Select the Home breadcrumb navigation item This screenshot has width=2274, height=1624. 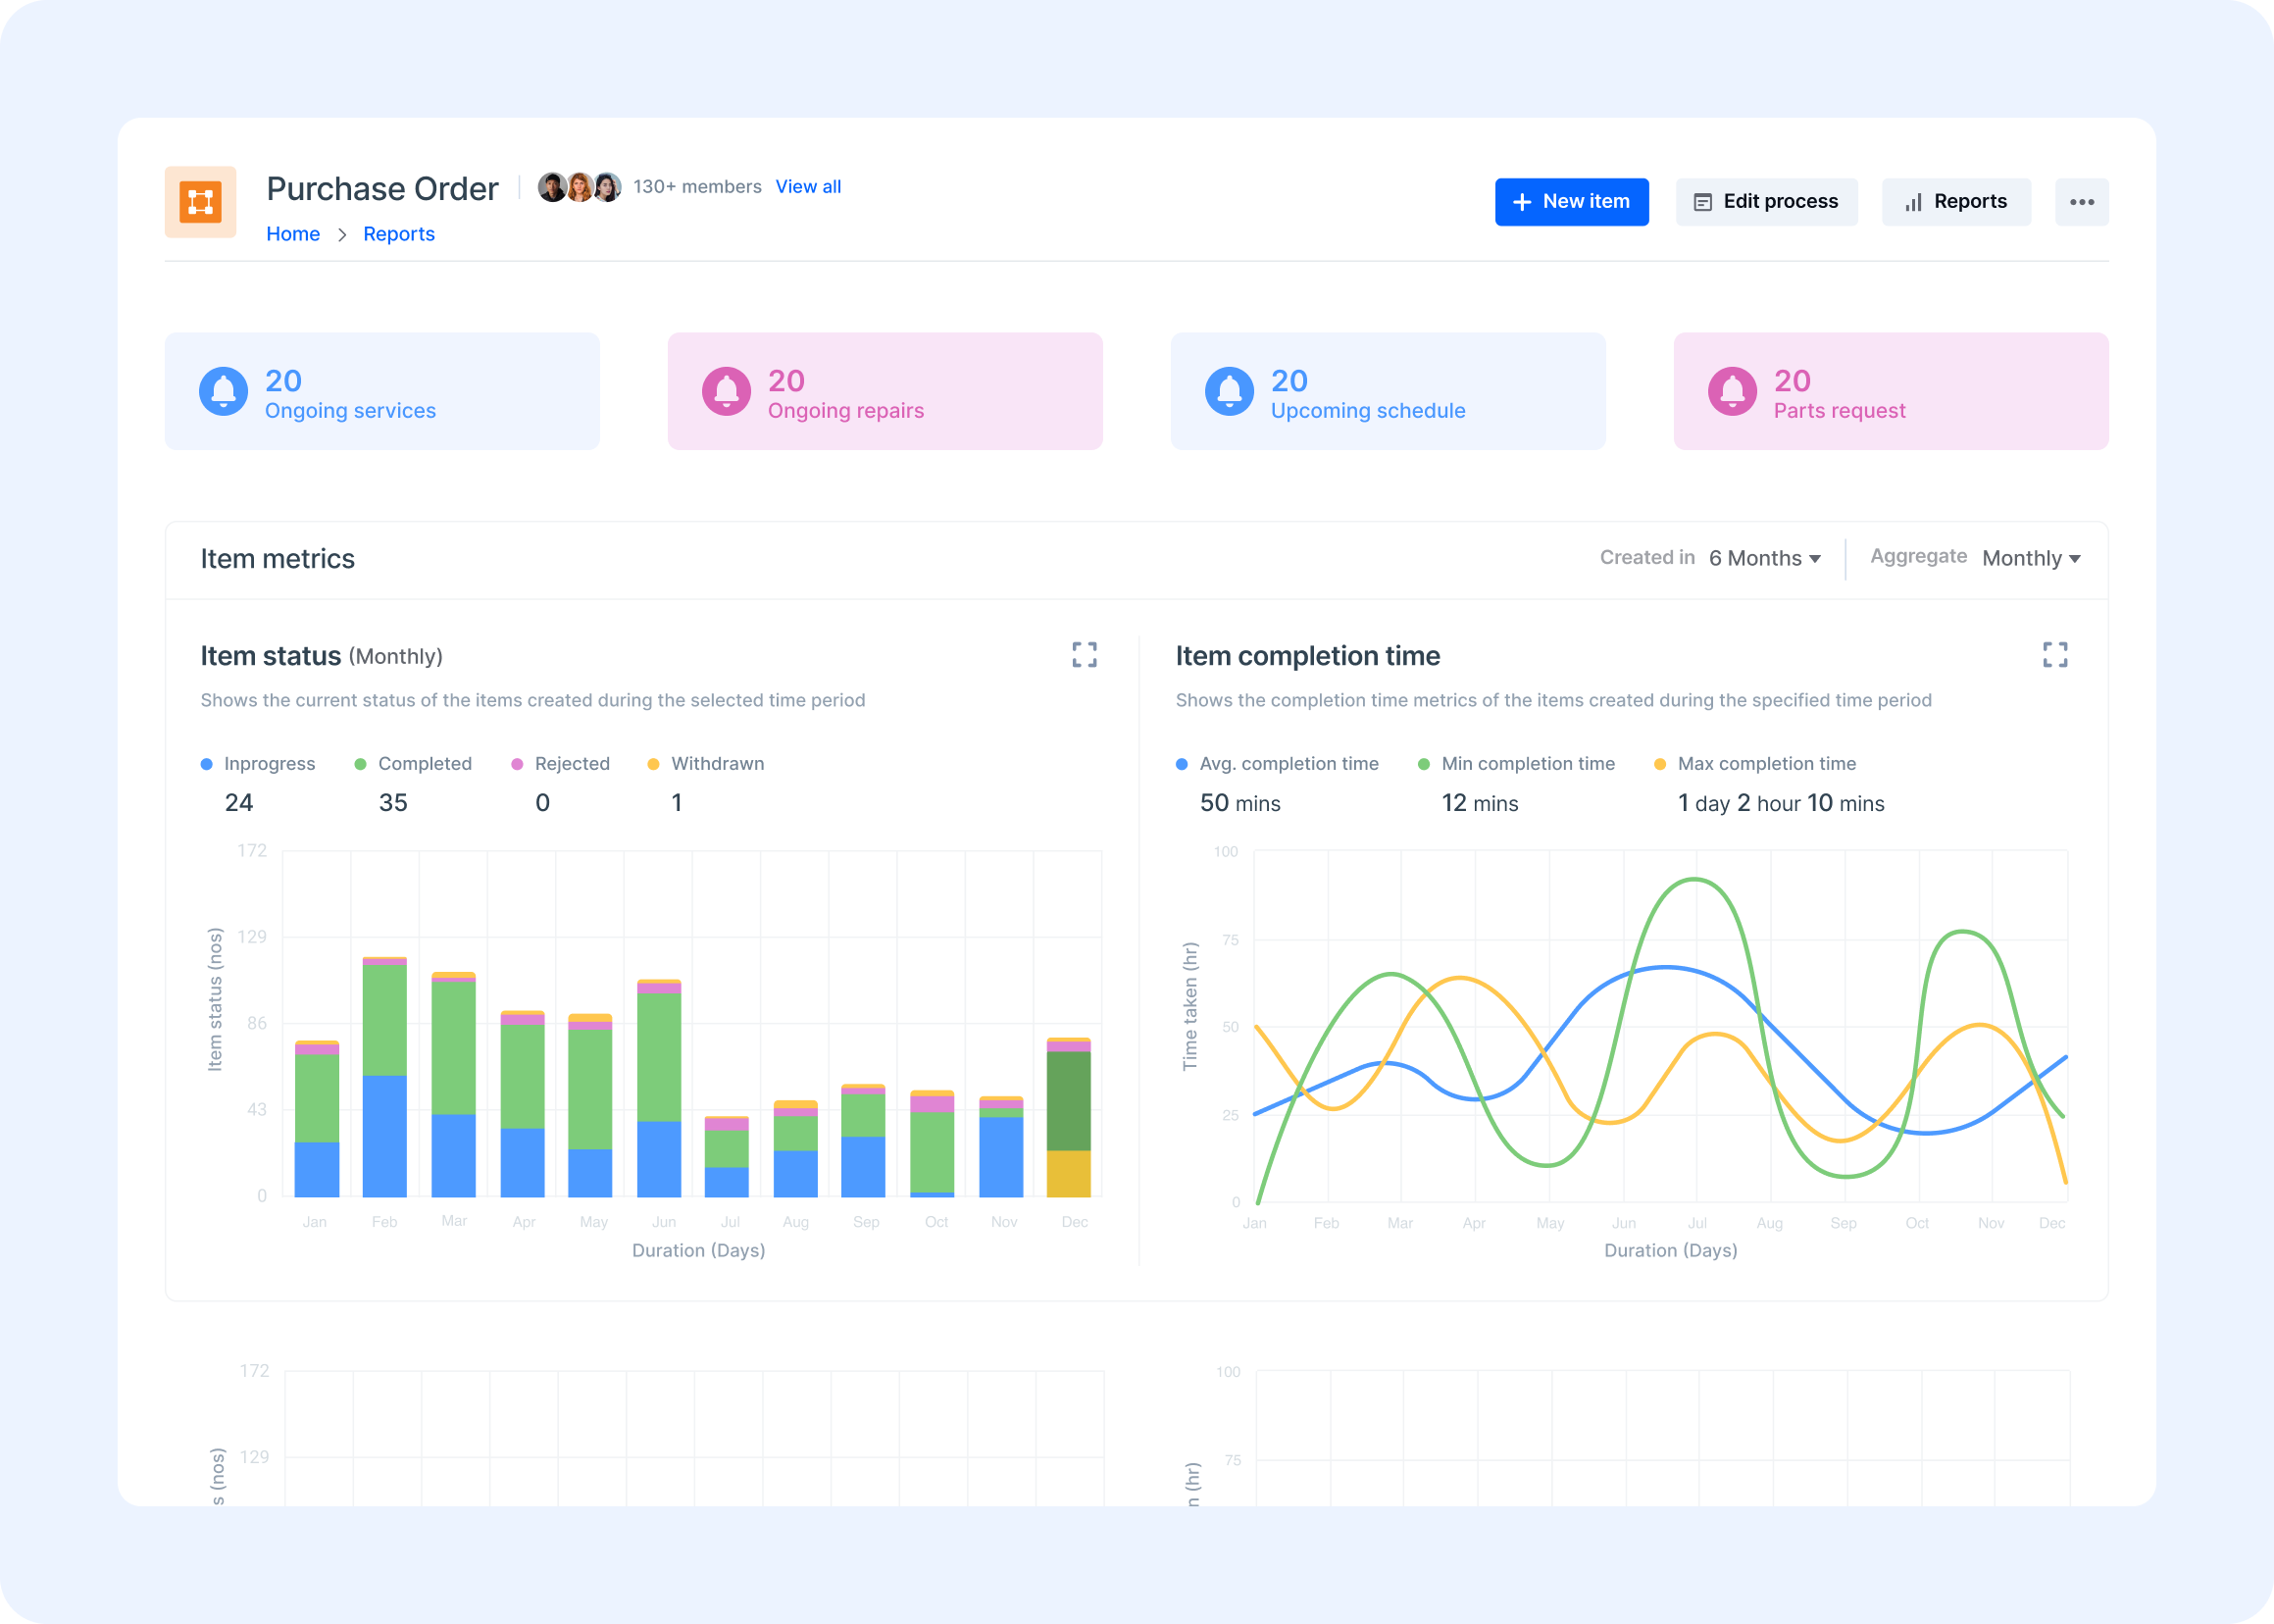pos(291,232)
